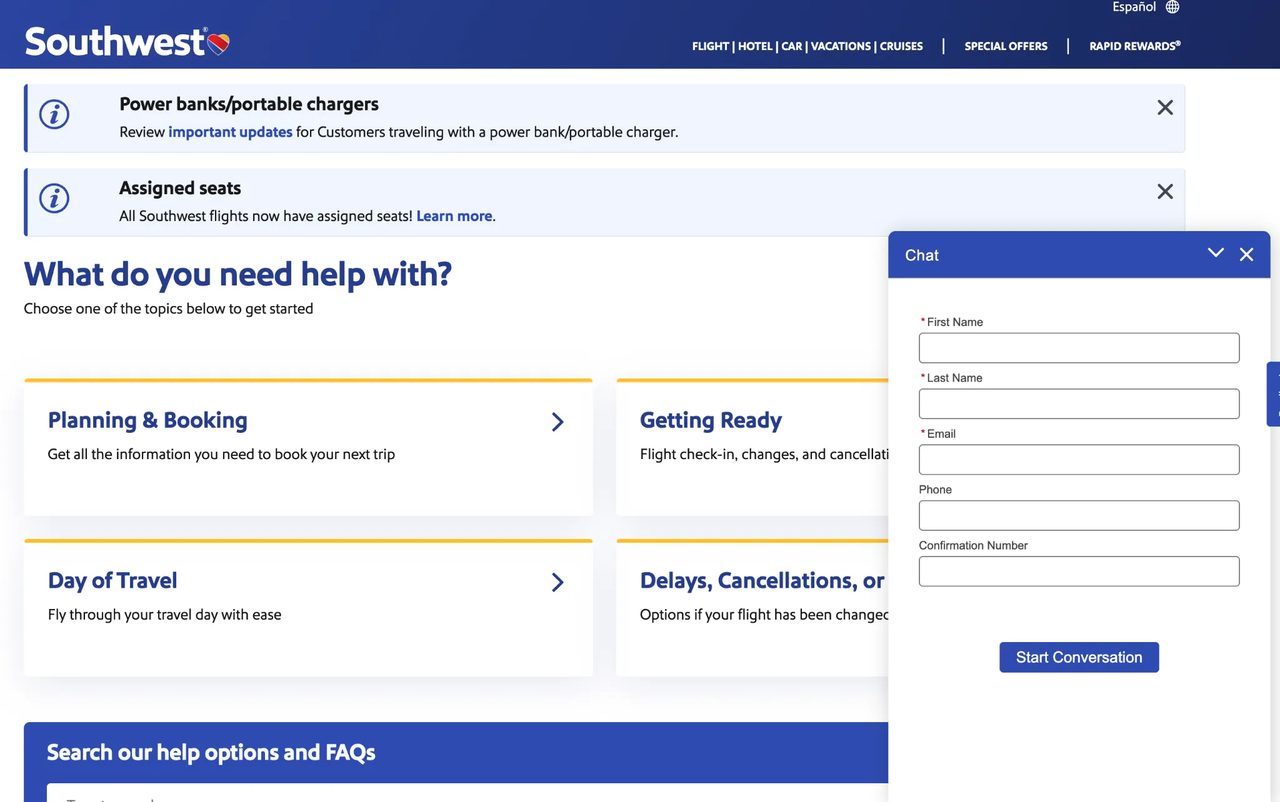Open the Day of Travel topic
Screen dimensions: 1280x802
tap(308, 608)
